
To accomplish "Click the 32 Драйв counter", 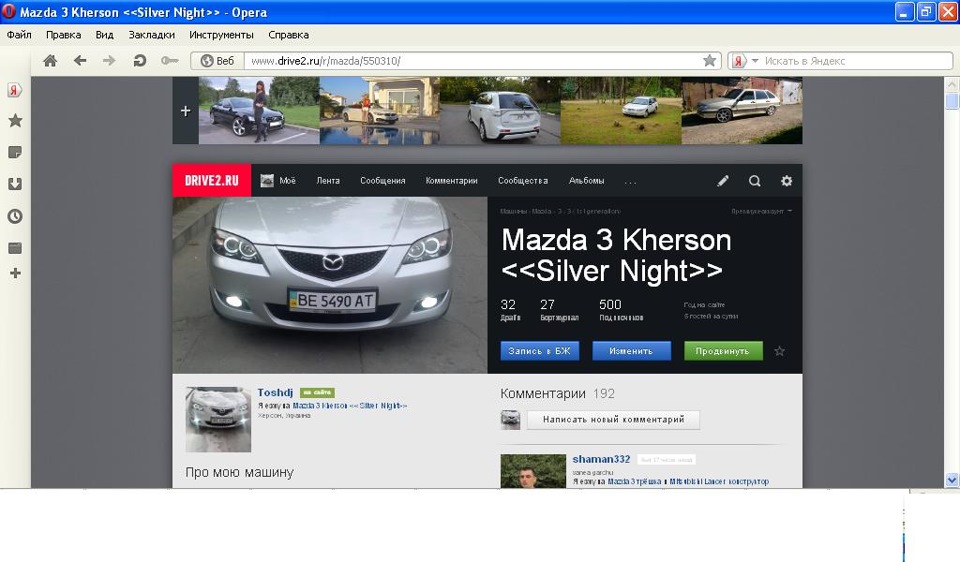I will (510, 310).
